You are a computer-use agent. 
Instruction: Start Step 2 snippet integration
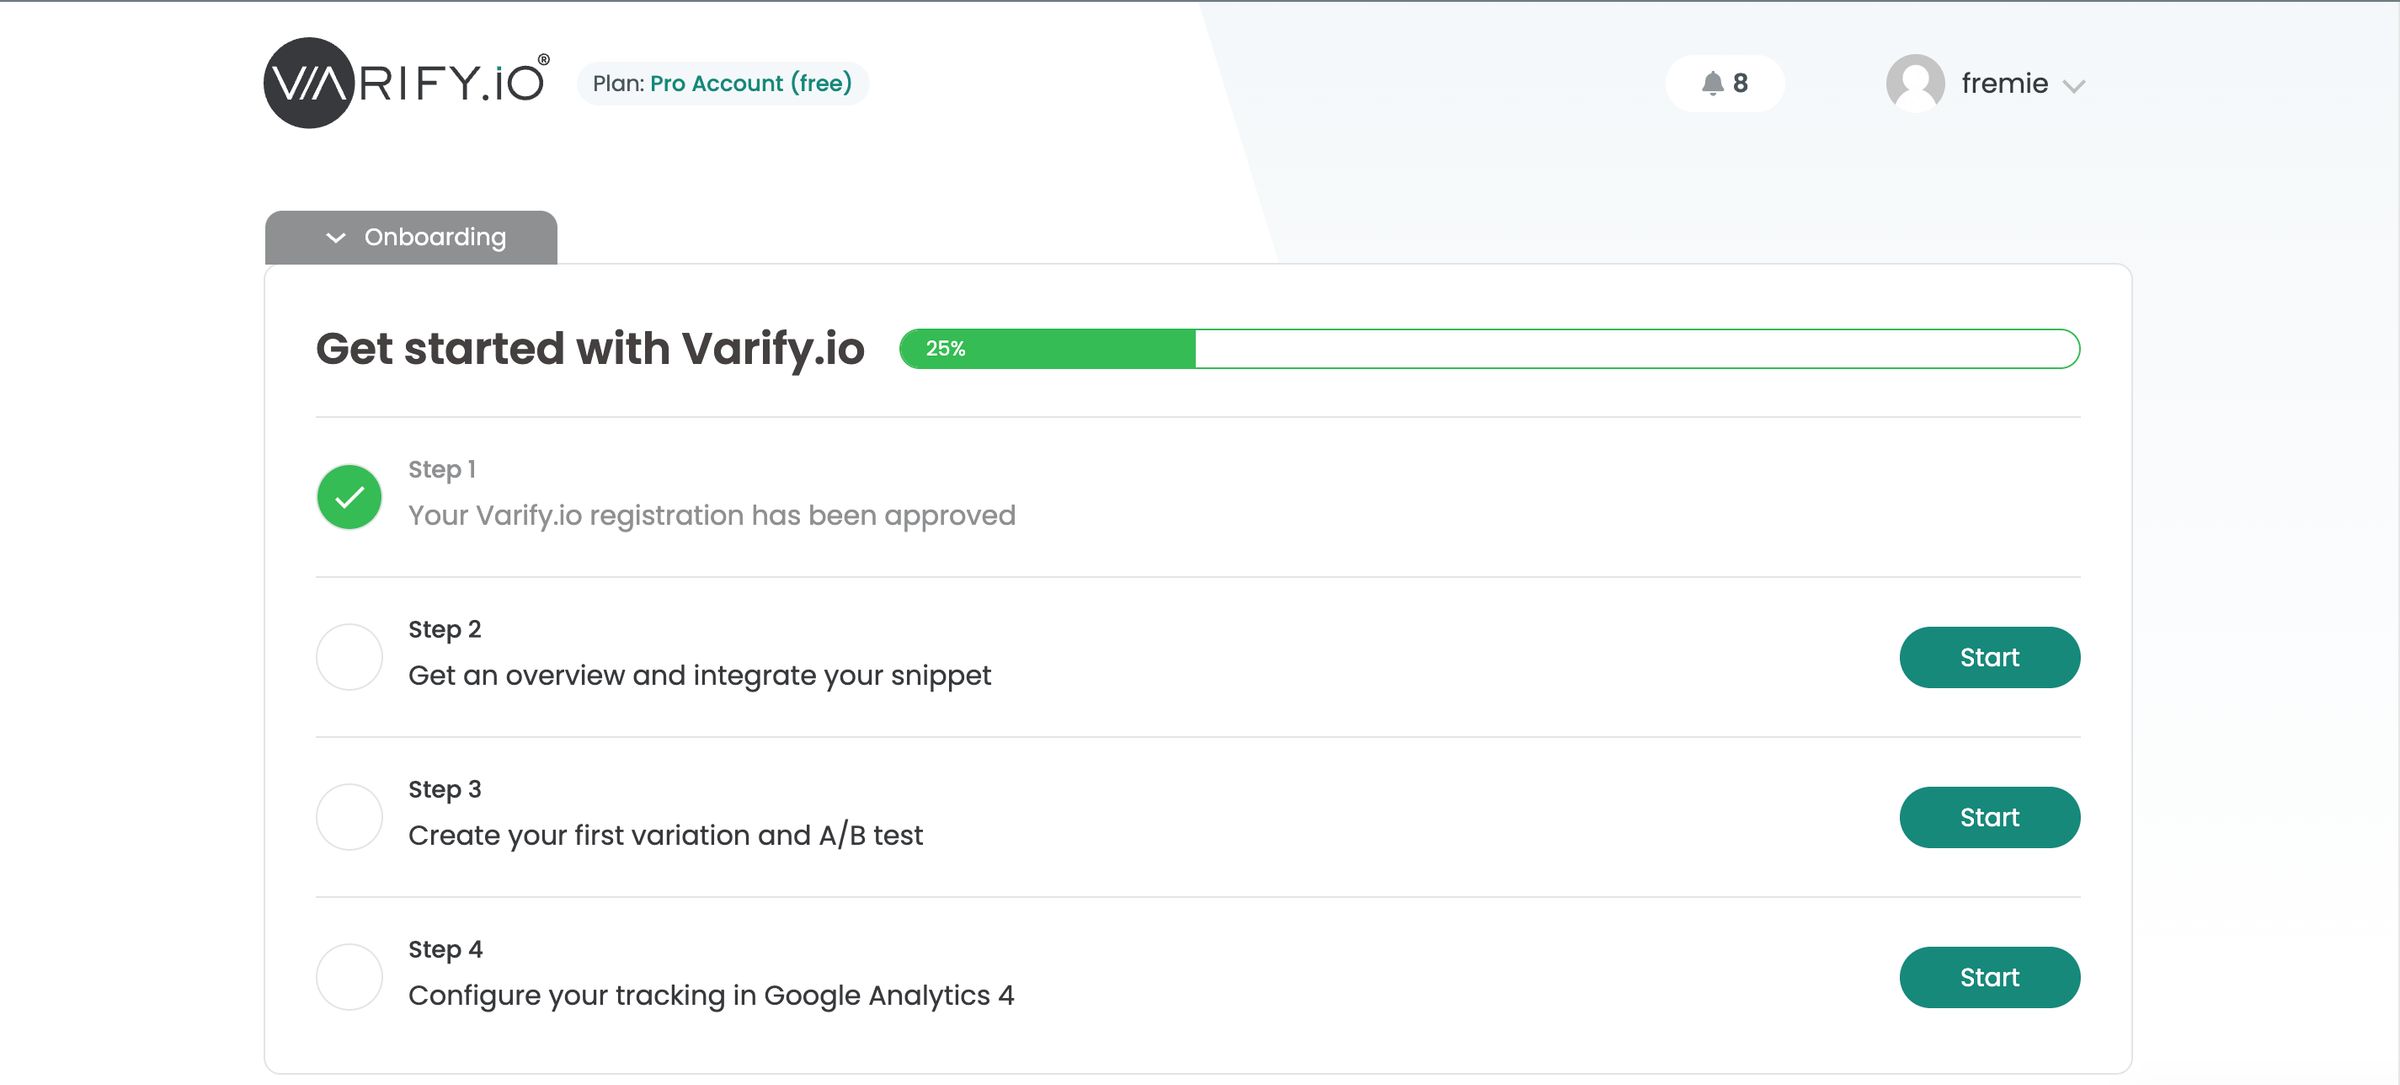(1989, 656)
